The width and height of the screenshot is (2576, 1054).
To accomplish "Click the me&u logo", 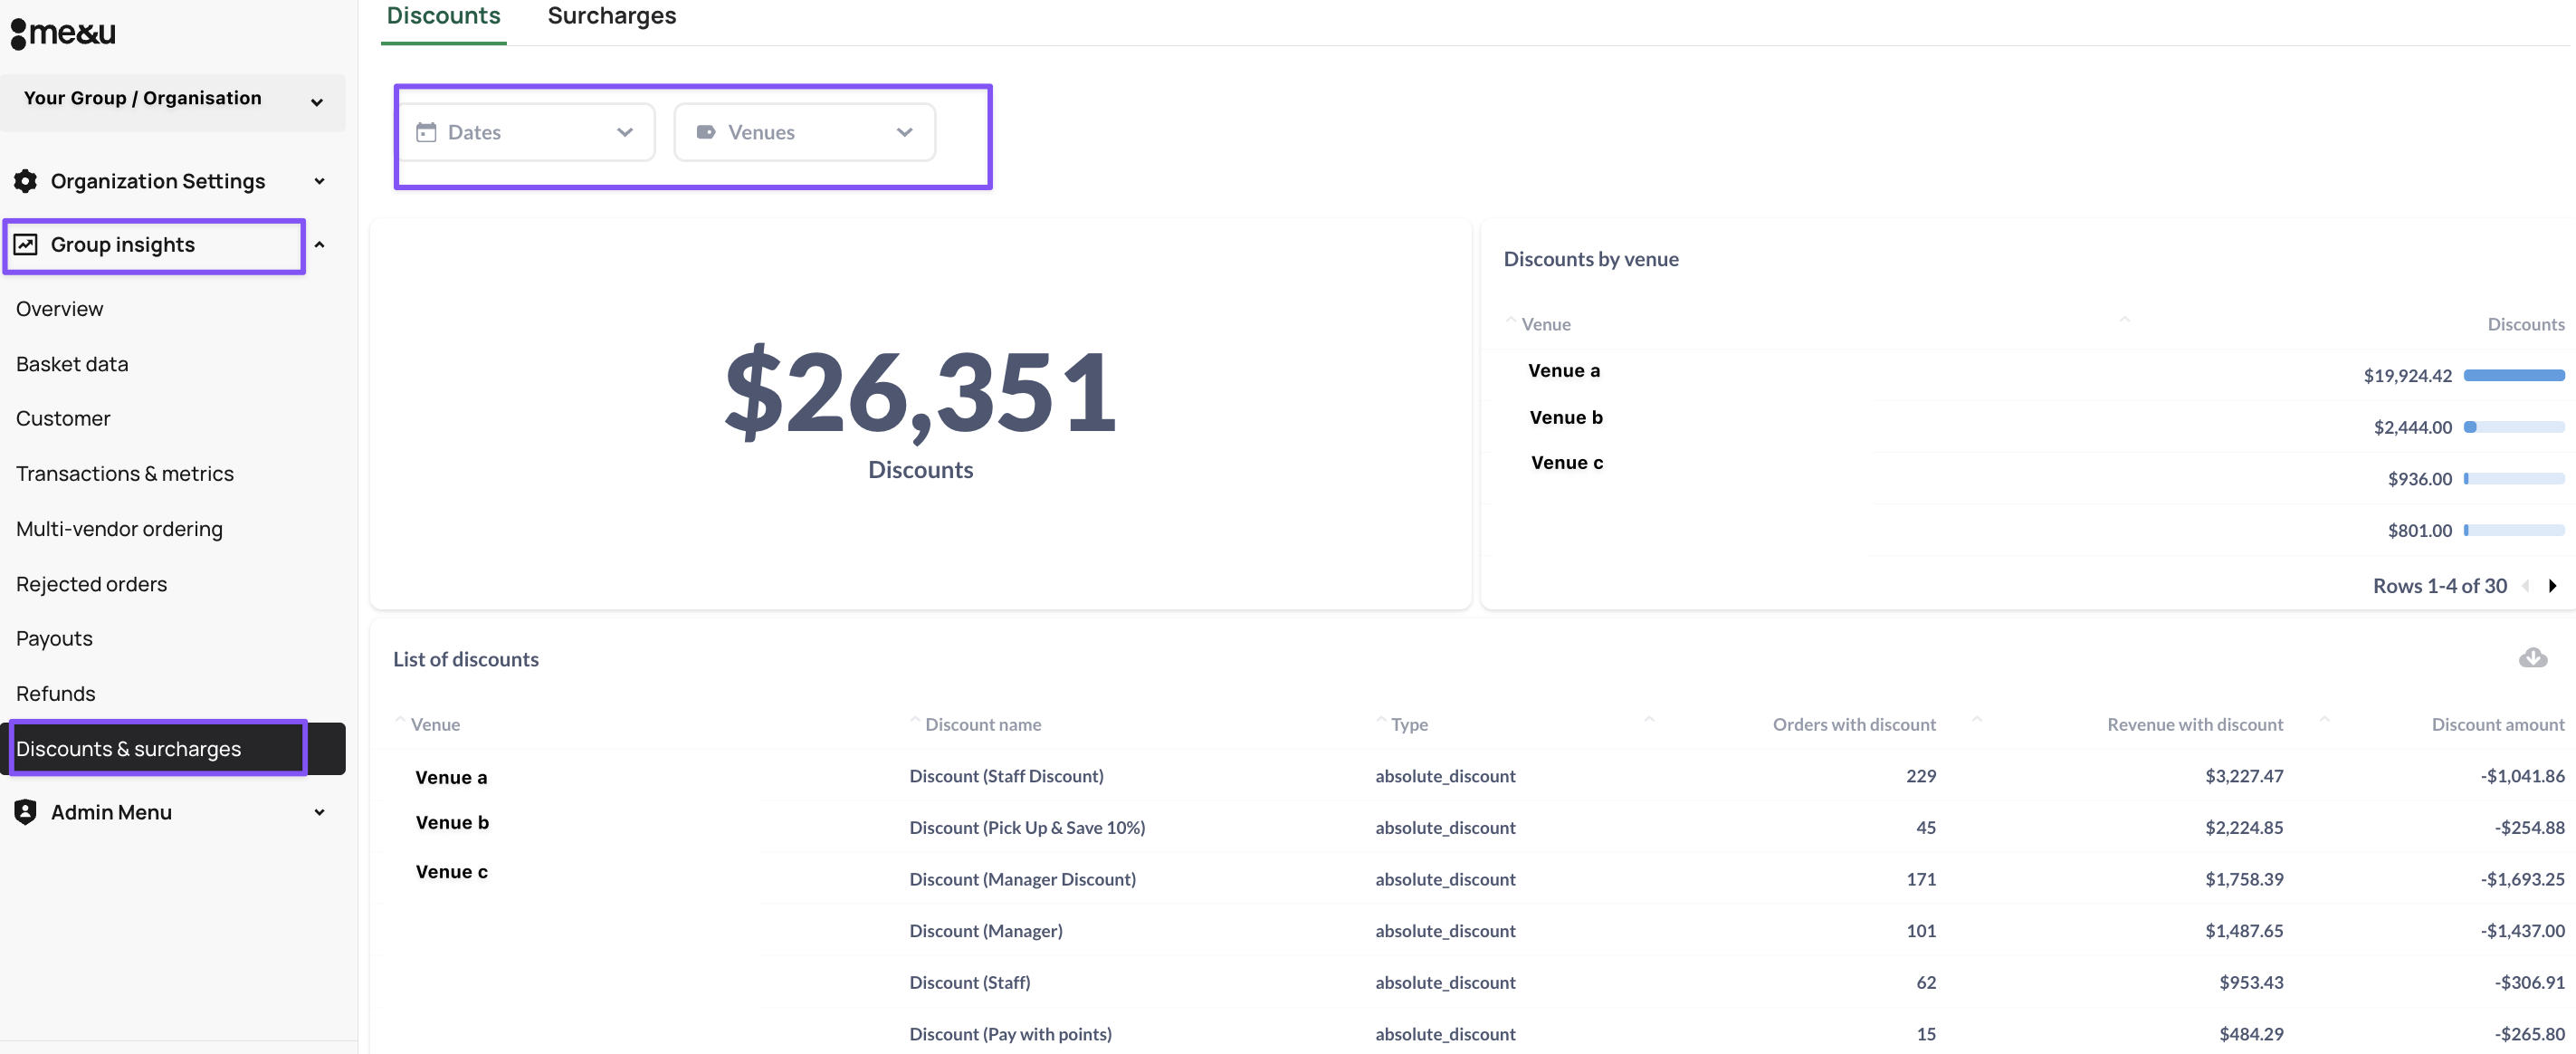I will pyautogui.click(x=63, y=33).
